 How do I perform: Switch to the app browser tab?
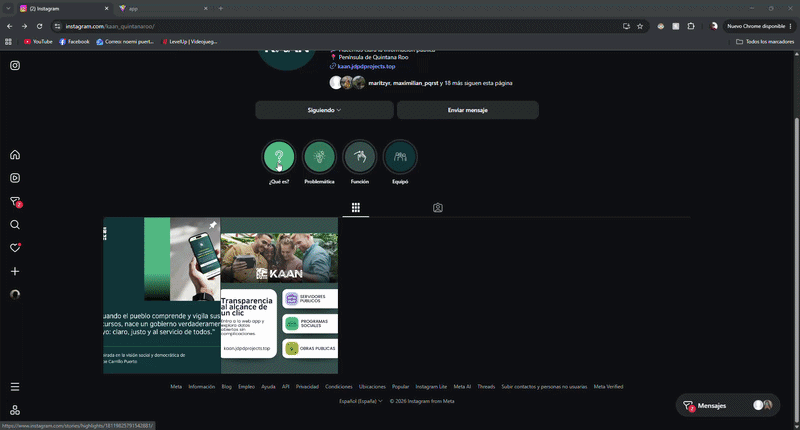click(x=162, y=9)
